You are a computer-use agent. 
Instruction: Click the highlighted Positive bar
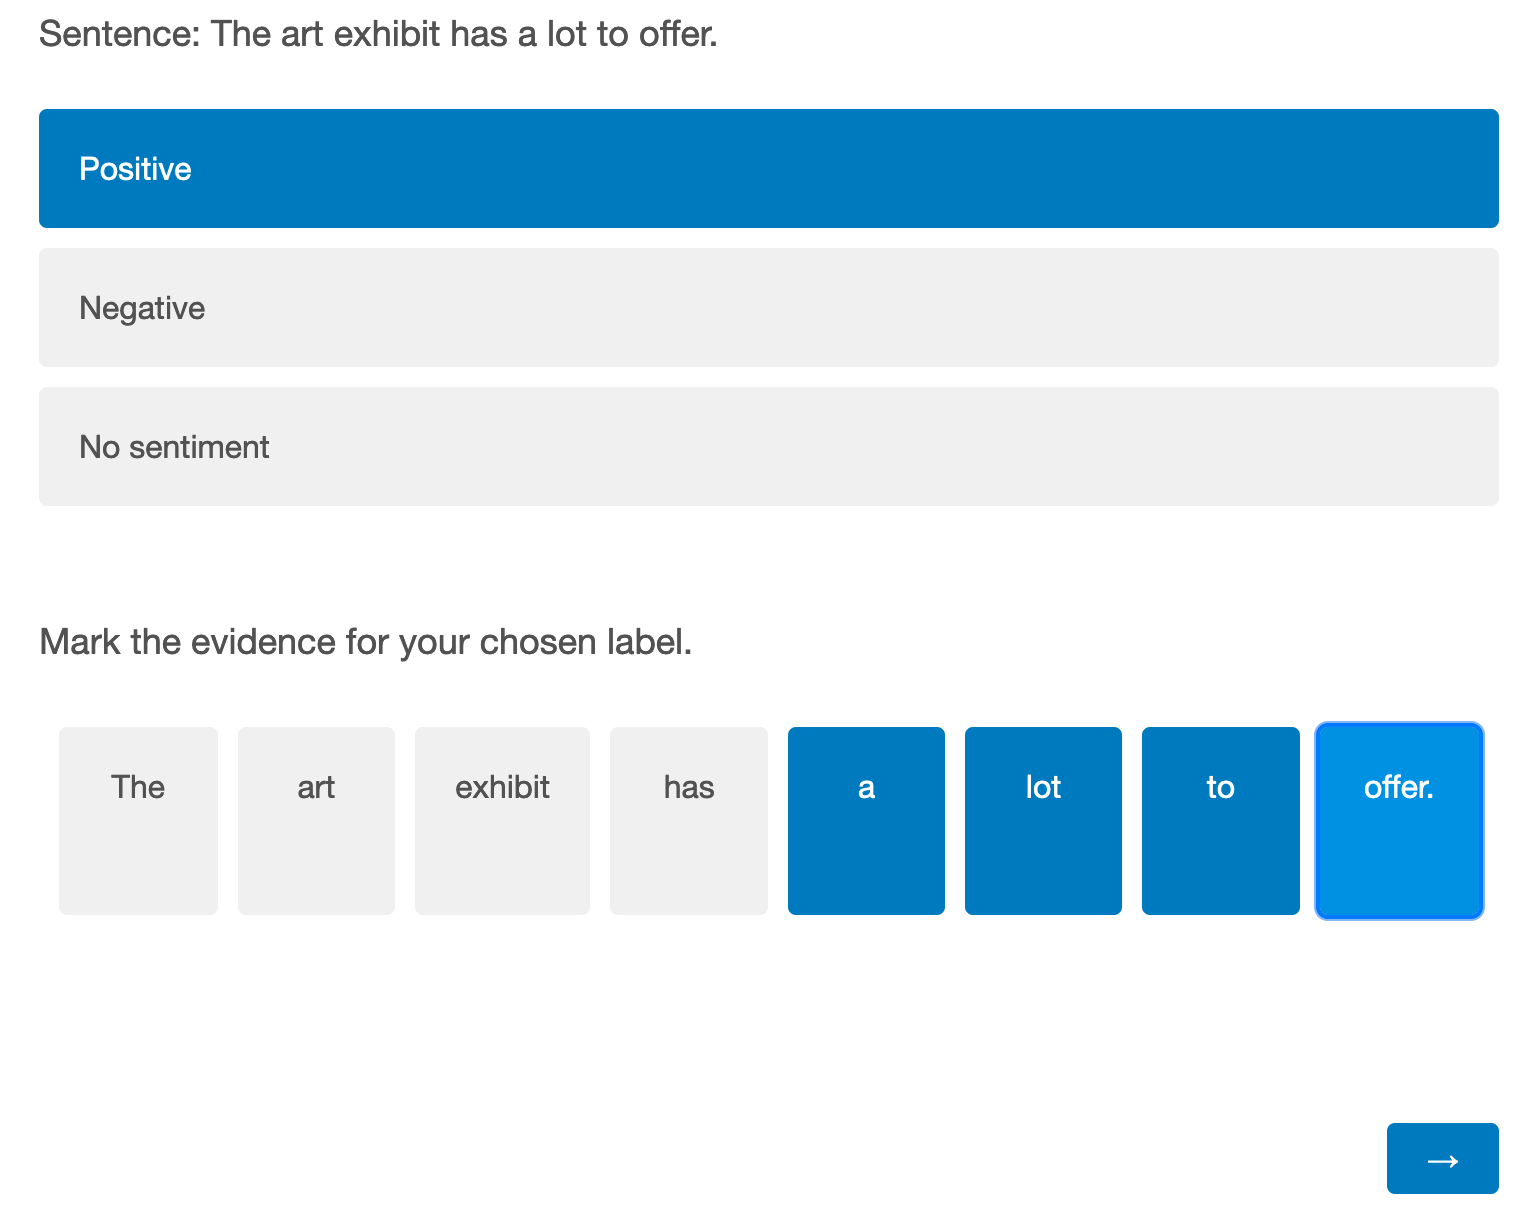pyautogui.click(x=768, y=168)
